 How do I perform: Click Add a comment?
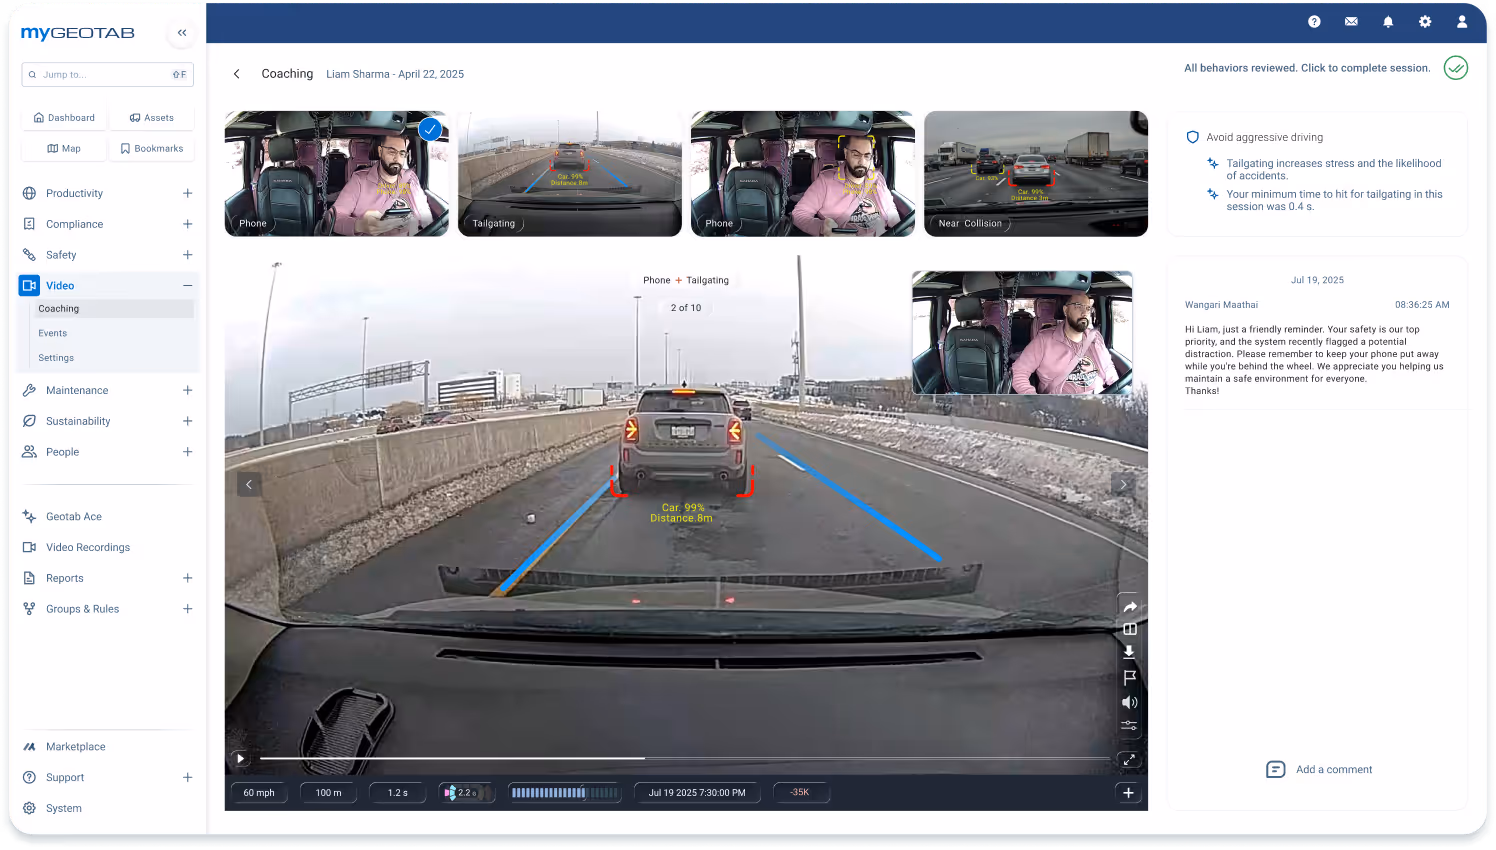1318,769
